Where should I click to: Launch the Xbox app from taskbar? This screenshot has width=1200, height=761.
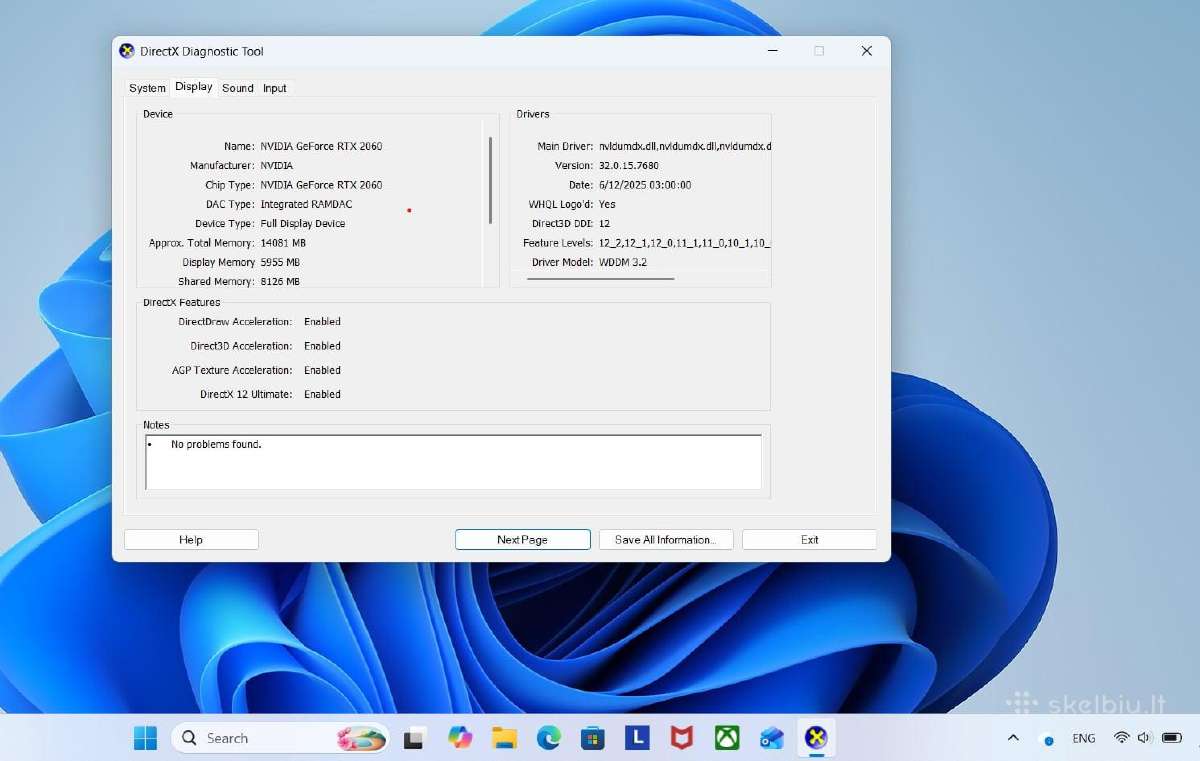click(x=727, y=738)
